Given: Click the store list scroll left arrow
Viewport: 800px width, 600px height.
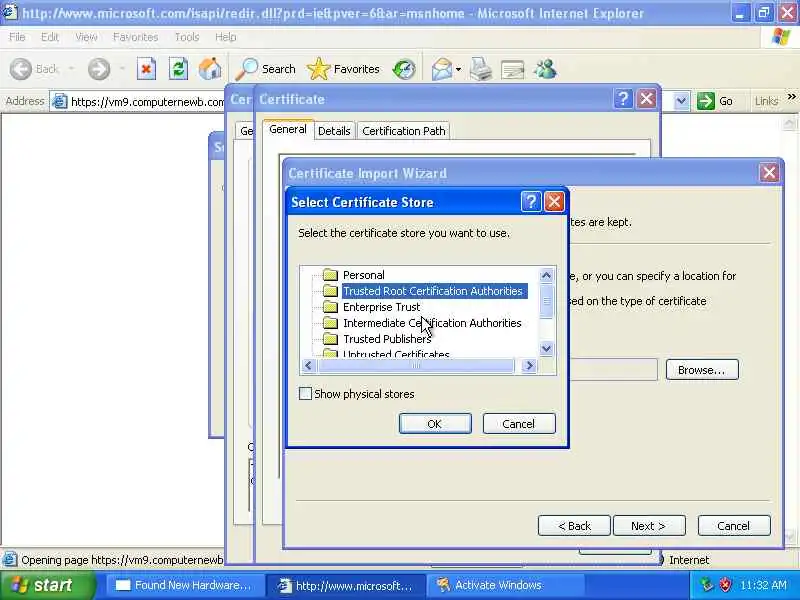Looking at the screenshot, I should pos(308,365).
